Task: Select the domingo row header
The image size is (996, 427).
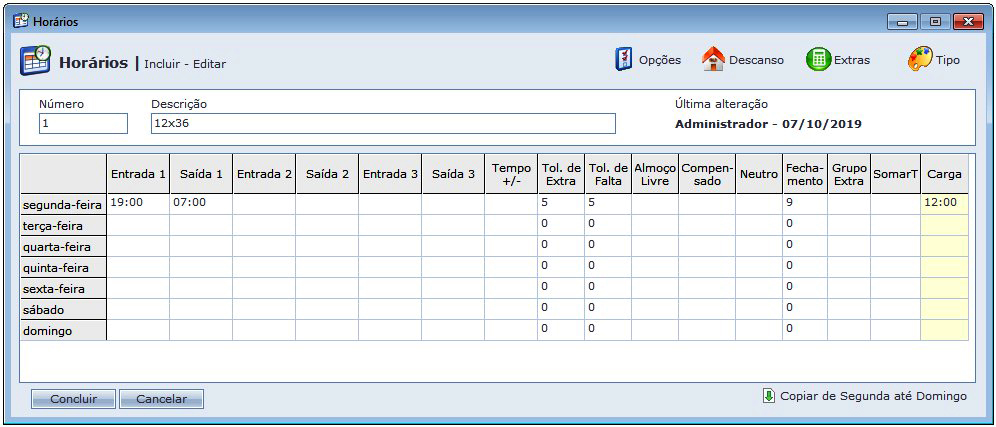Action: 63,330
